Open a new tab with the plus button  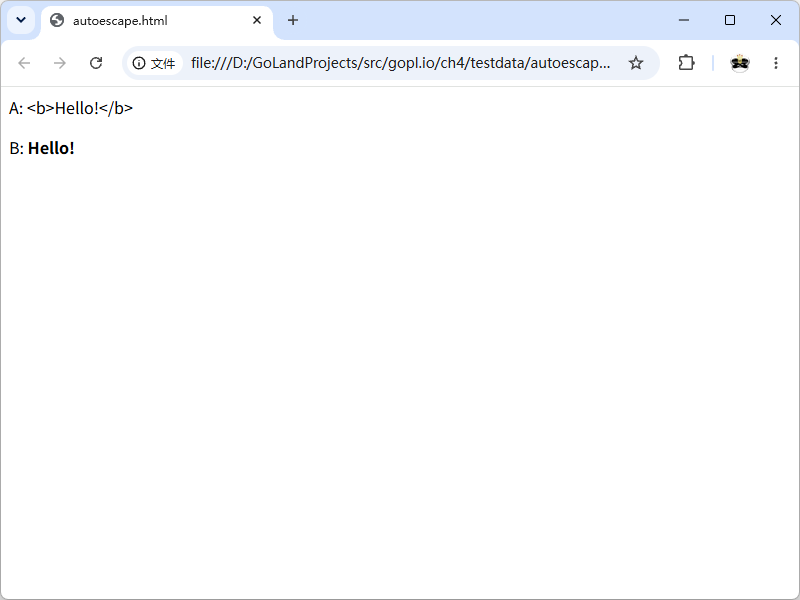tap(292, 20)
